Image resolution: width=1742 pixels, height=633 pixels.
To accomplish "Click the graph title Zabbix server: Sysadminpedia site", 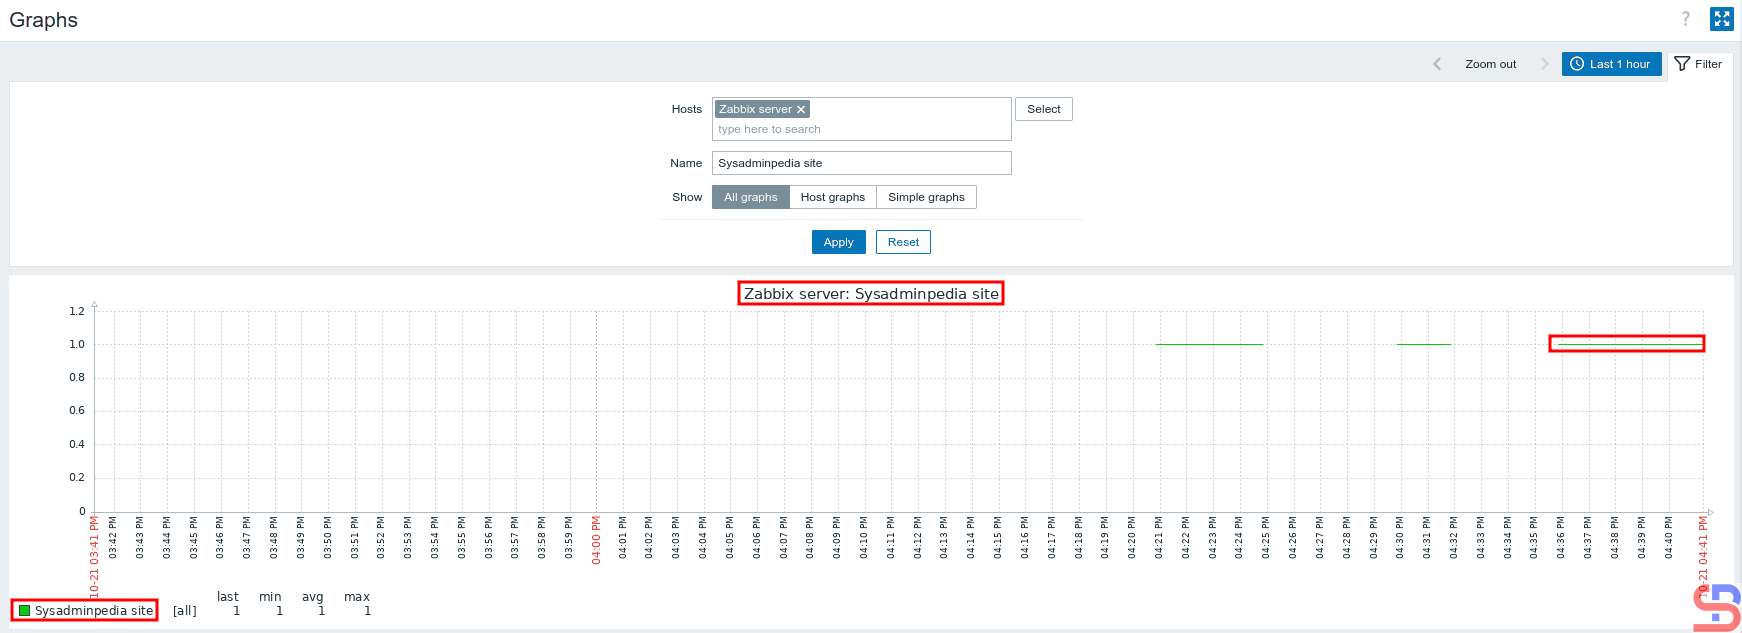I will point(870,294).
